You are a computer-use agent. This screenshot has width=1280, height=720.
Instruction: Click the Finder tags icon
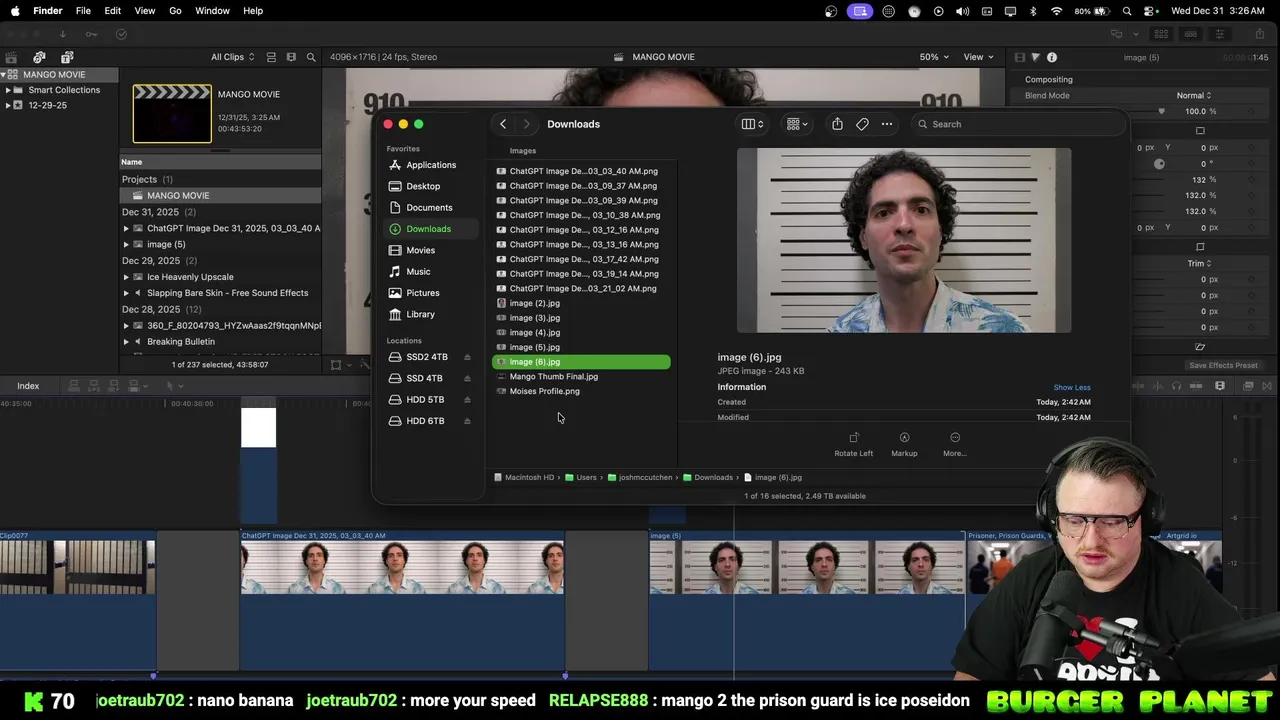(x=862, y=124)
